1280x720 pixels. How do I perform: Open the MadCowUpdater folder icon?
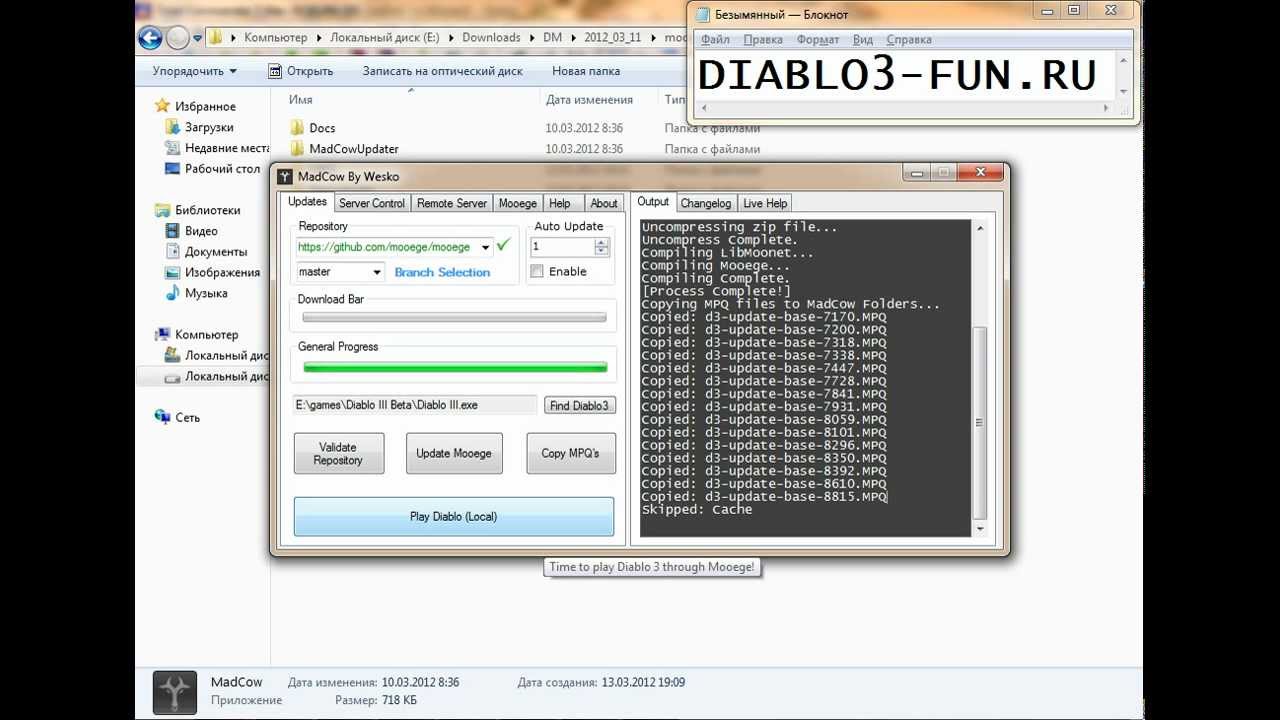coord(297,149)
